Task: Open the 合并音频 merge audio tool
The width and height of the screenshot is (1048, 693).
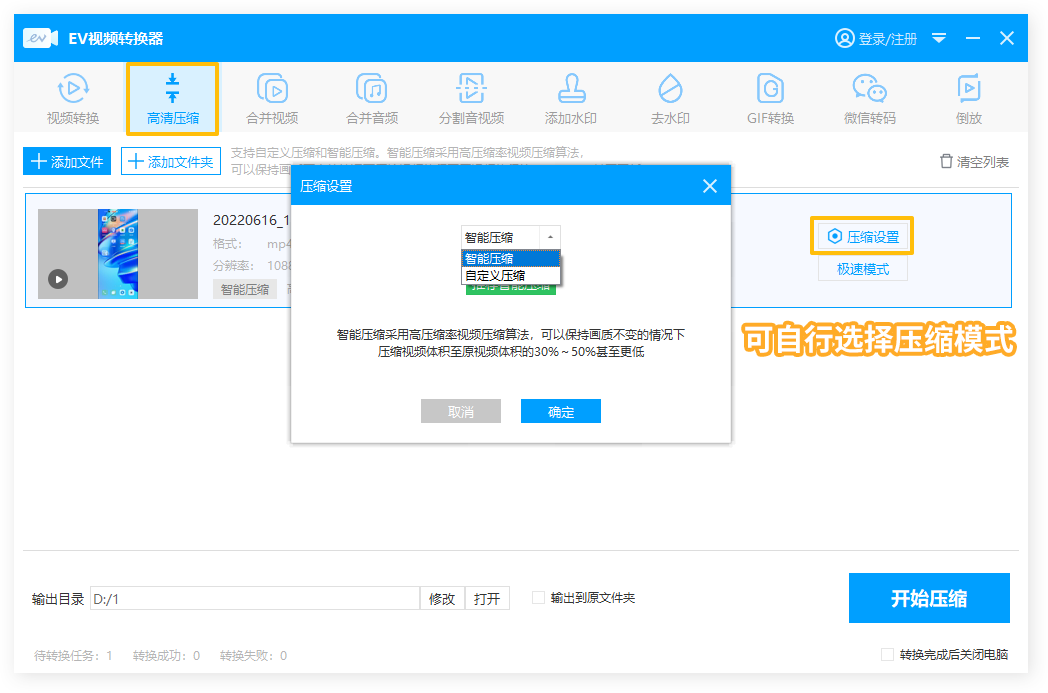Action: click(372, 98)
